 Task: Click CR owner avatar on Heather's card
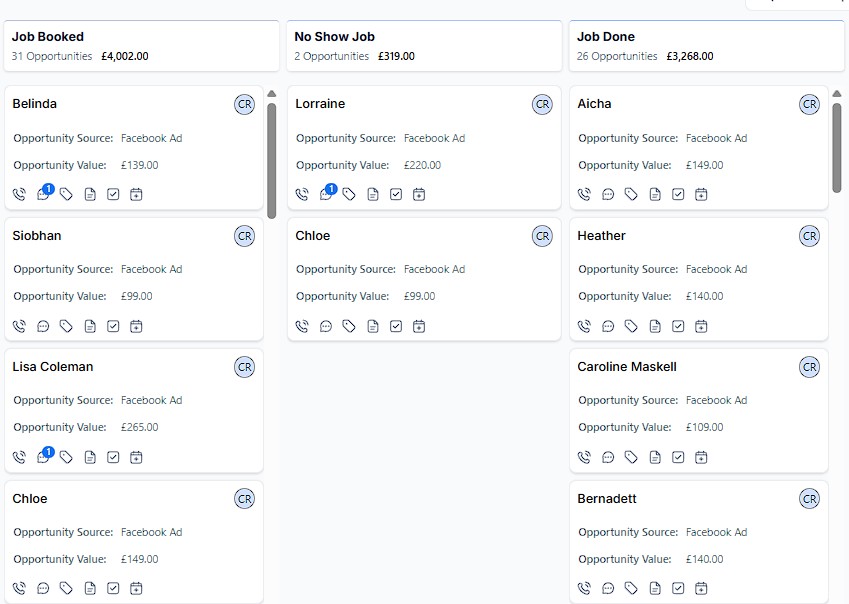pos(809,236)
